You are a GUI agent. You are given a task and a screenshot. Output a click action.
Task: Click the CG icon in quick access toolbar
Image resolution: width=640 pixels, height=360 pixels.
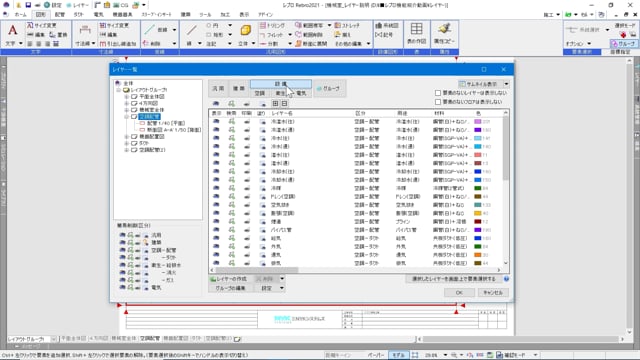(121, 5)
